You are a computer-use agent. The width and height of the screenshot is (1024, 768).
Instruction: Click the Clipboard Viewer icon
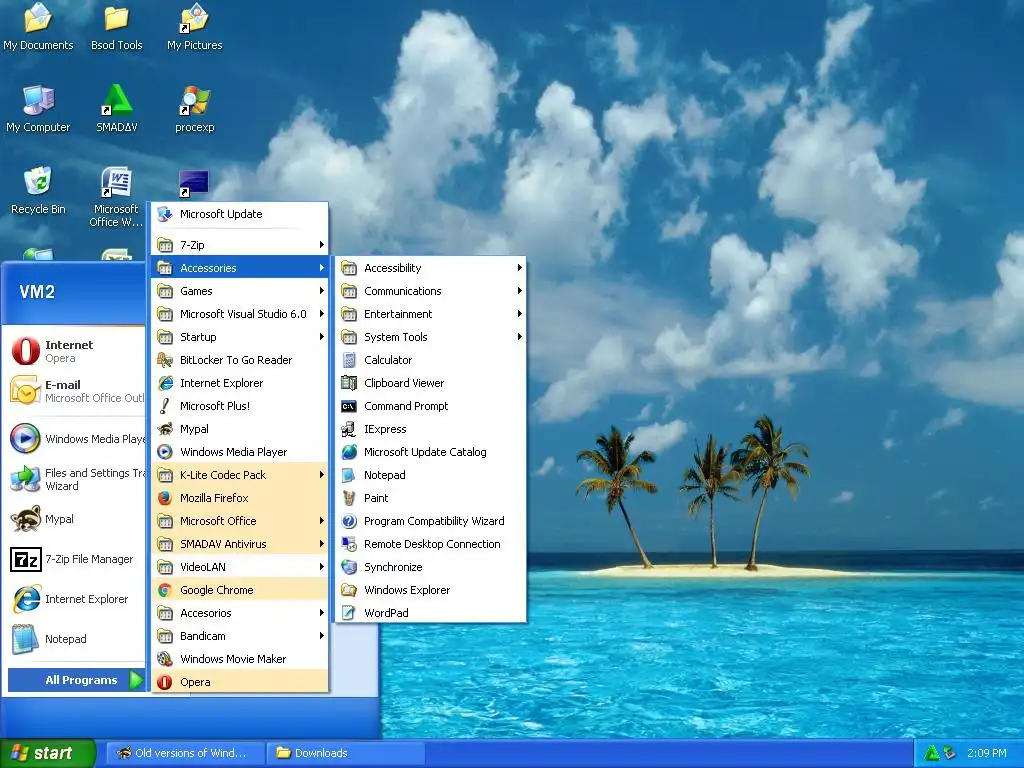coord(349,383)
